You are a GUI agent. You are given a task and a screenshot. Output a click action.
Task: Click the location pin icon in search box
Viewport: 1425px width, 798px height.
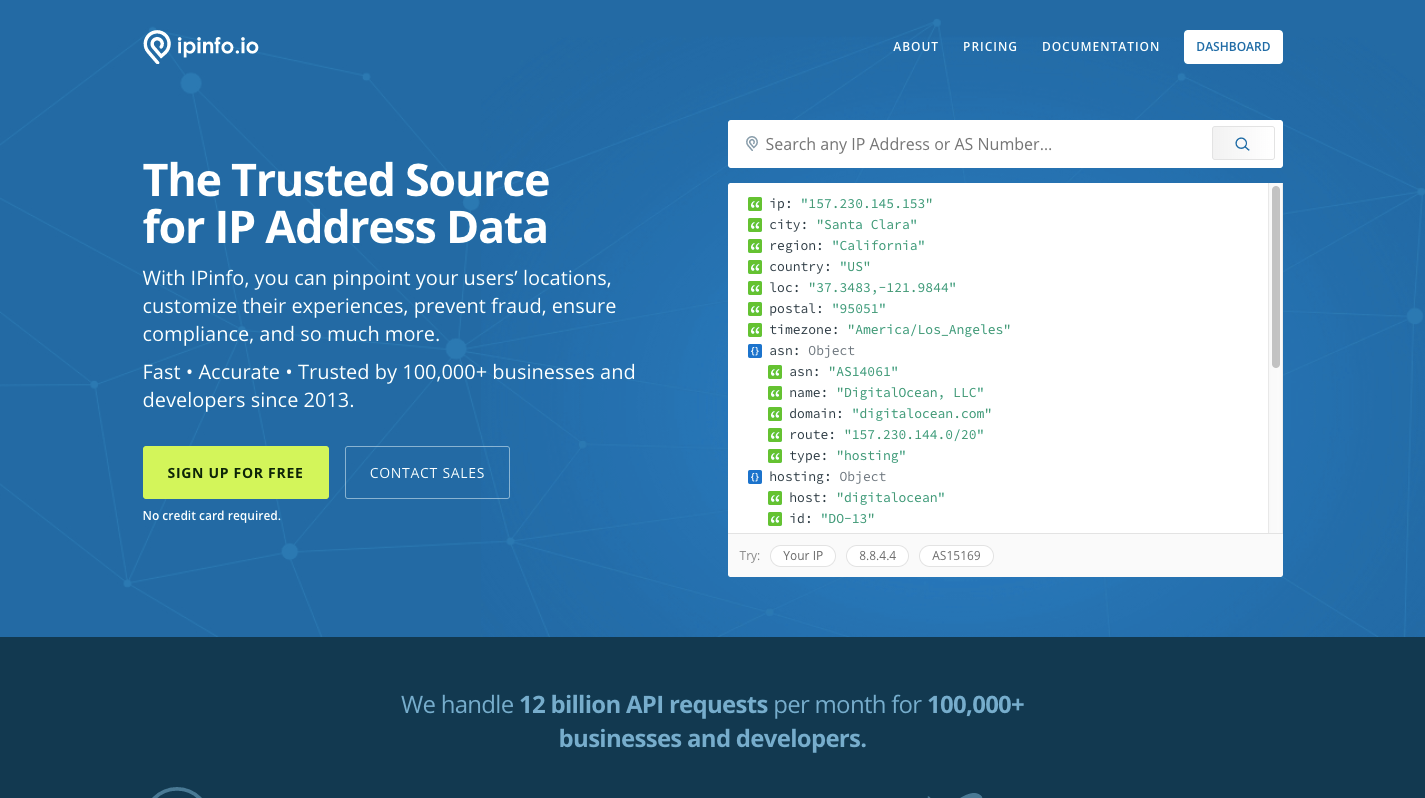point(752,144)
